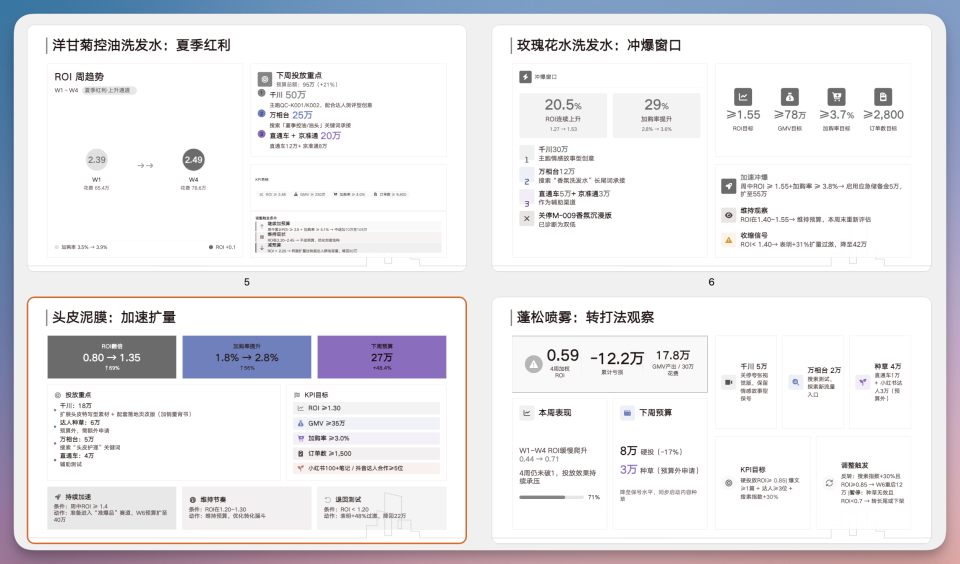Screen dimensions: 960x564
Task: Click the 千川 50万 line on slide 5
Action: [x=288, y=95]
